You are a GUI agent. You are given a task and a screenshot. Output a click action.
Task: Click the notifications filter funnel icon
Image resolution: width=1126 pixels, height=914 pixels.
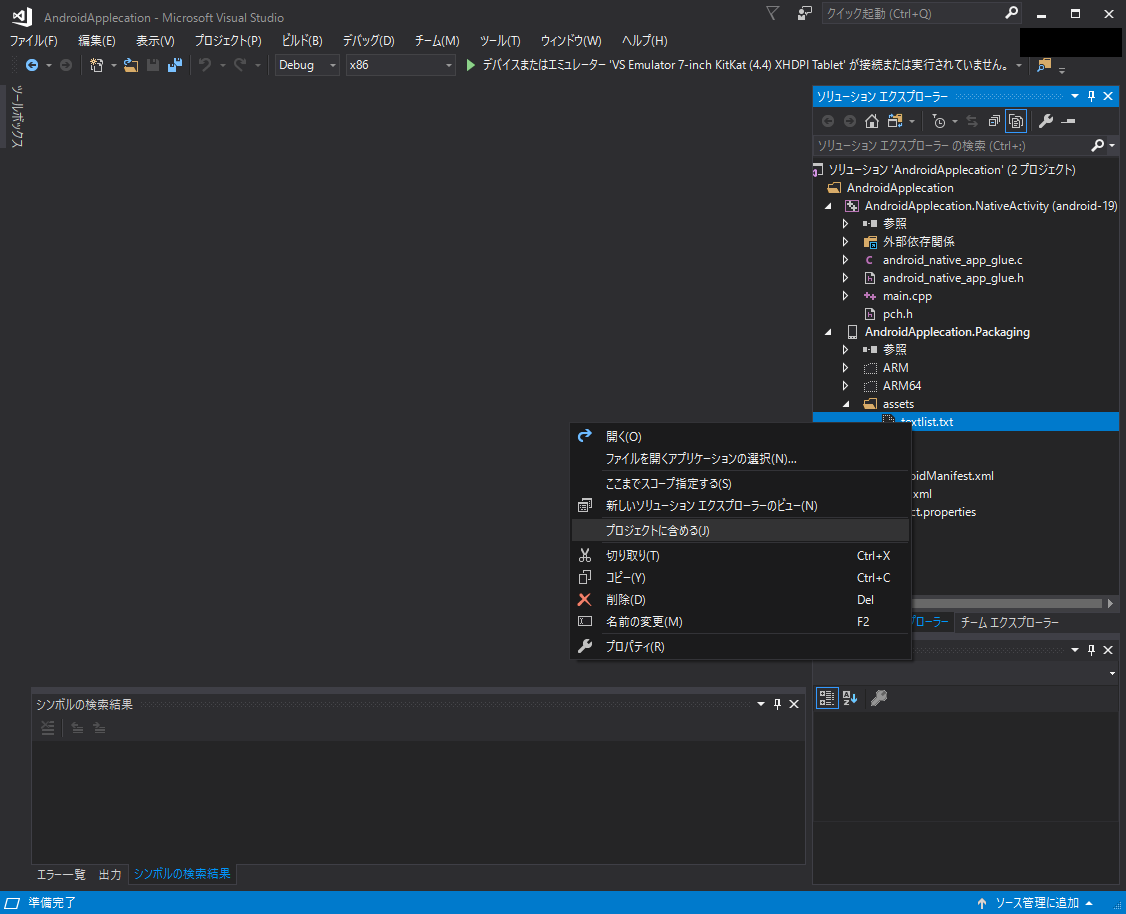pos(772,14)
